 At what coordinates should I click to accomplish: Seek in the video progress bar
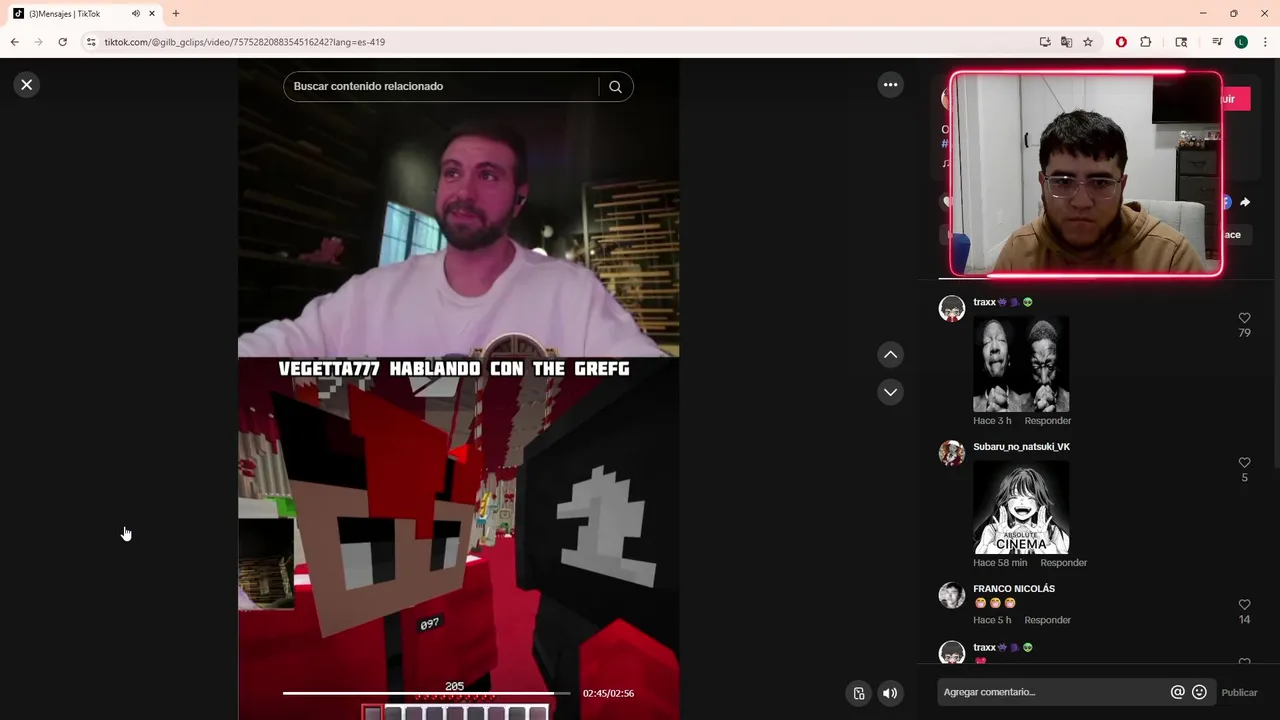427,693
